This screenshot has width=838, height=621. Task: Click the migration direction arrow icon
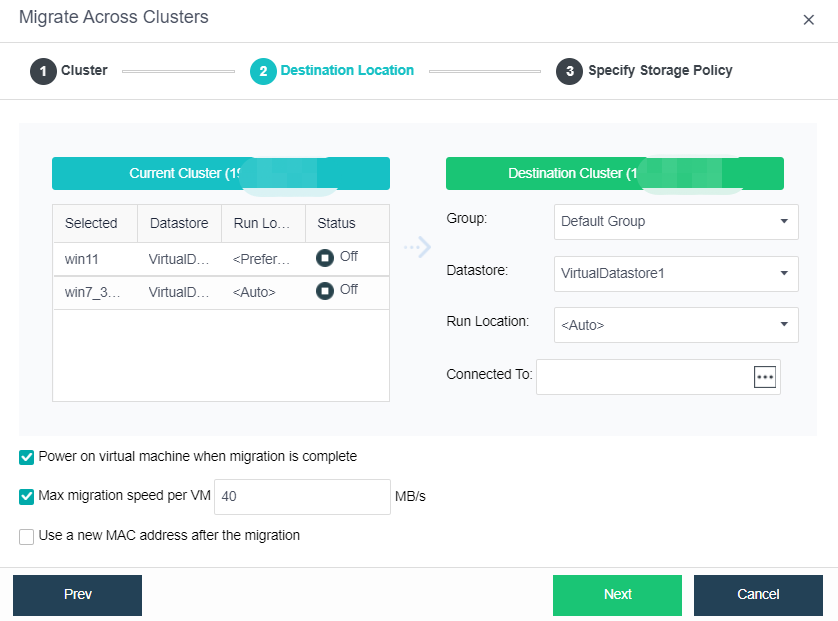[418, 247]
